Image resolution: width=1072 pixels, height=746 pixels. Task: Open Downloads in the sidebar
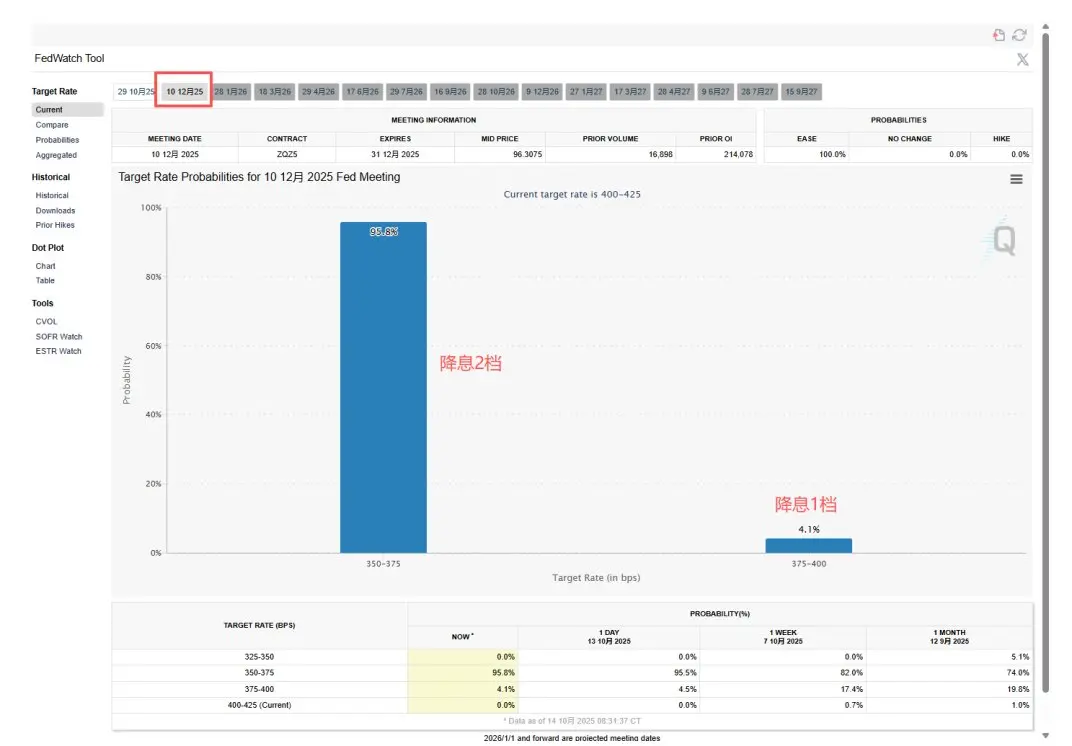coord(55,211)
